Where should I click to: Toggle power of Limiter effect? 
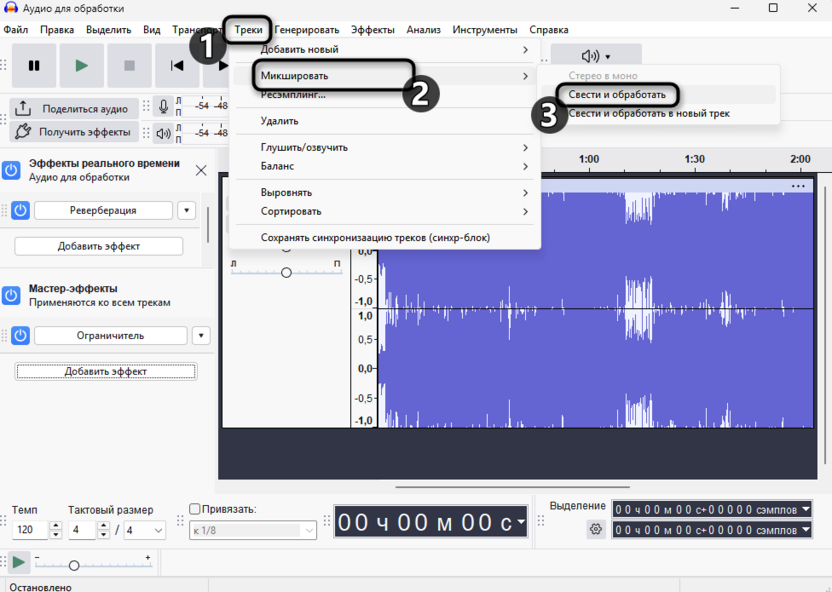coord(20,336)
